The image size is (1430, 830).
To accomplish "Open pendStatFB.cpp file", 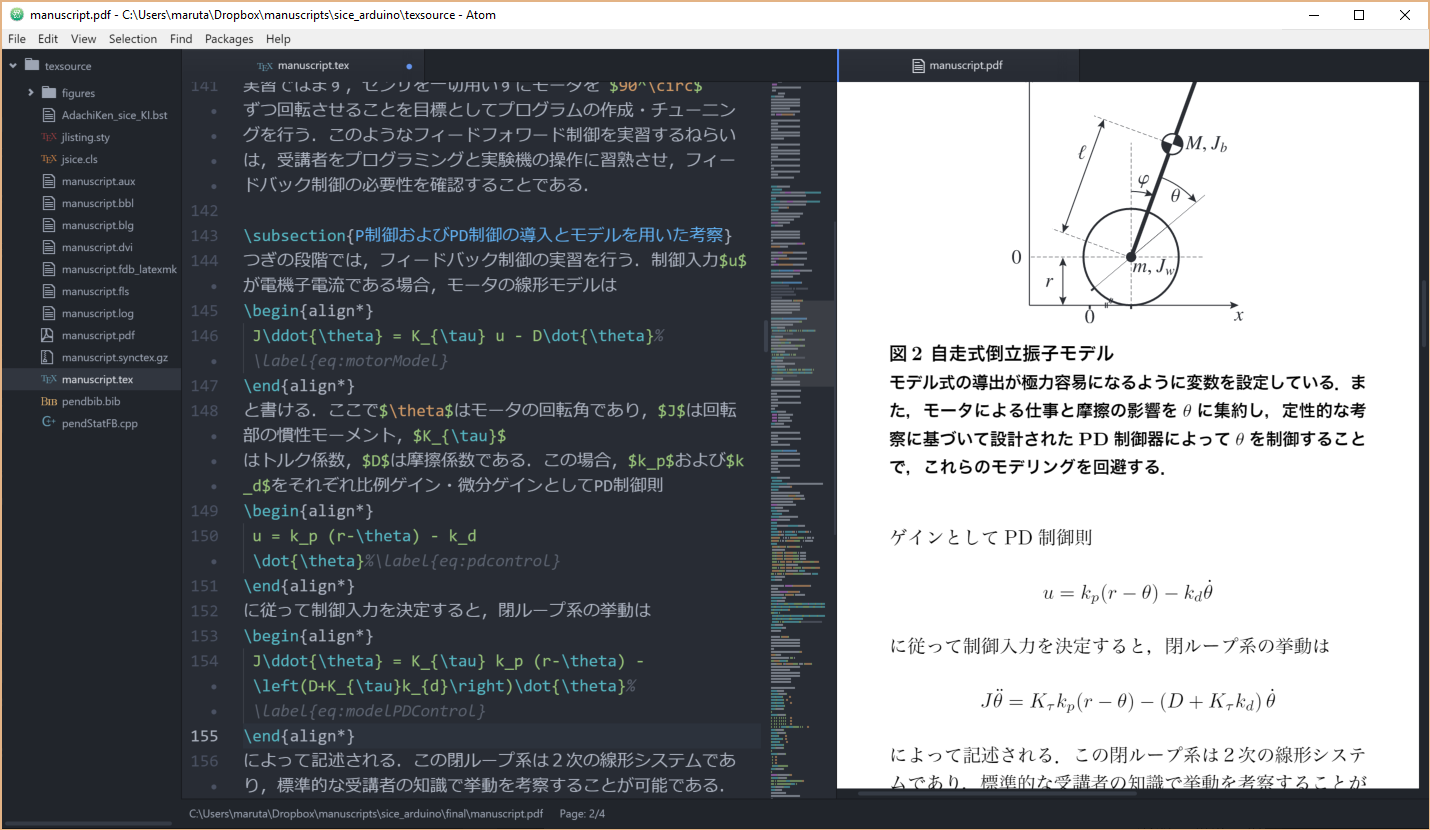I will click(x=99, y=423).
